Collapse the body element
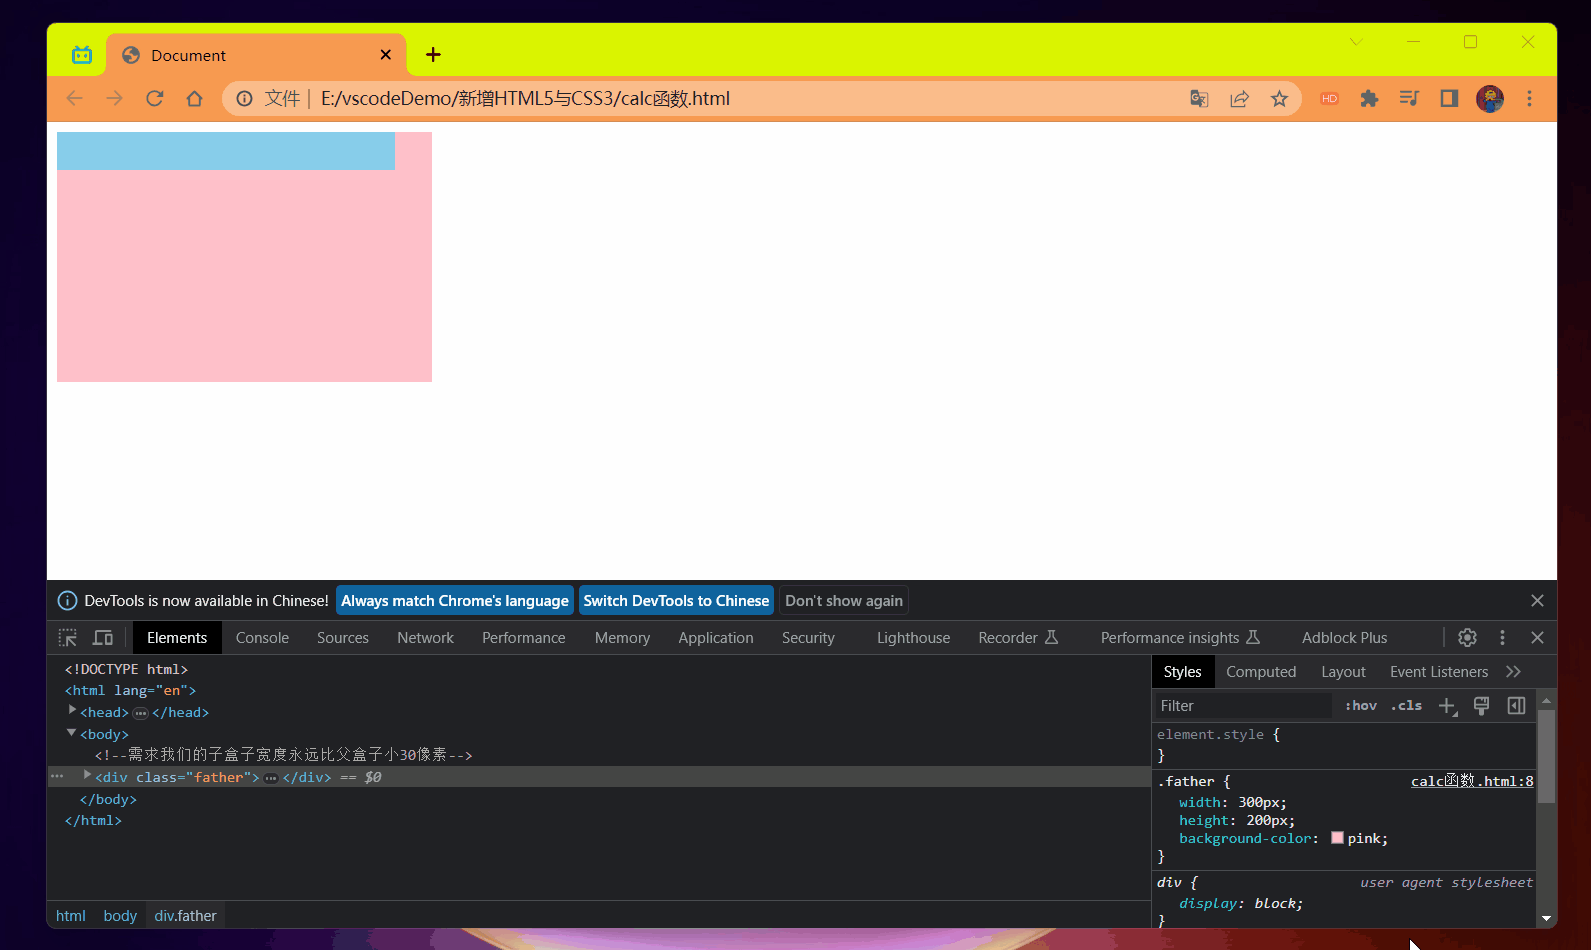 [x=72, y=733]
